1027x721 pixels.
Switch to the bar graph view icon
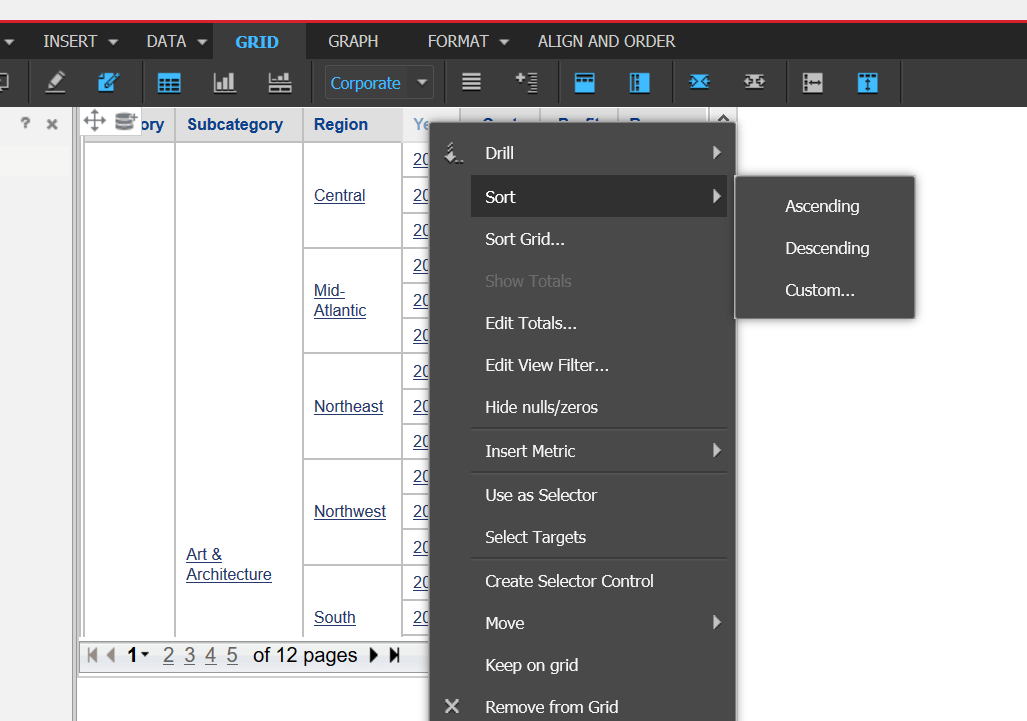pyautogui.click(x=225, y=83)
